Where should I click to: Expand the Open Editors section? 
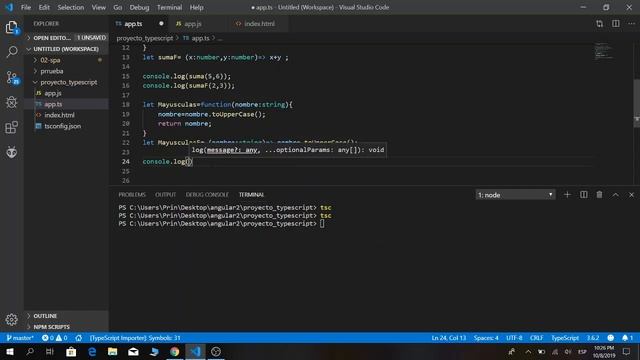click(66, 38)
